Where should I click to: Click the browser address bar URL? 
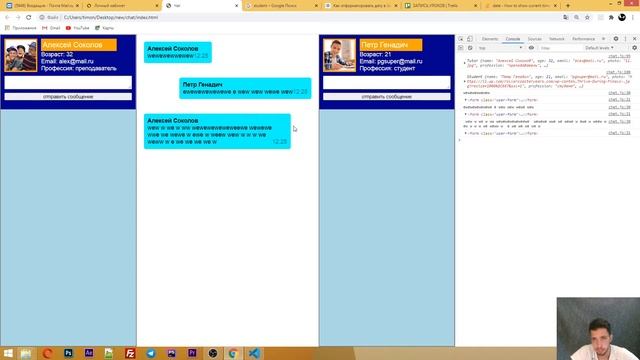(111, 18)
